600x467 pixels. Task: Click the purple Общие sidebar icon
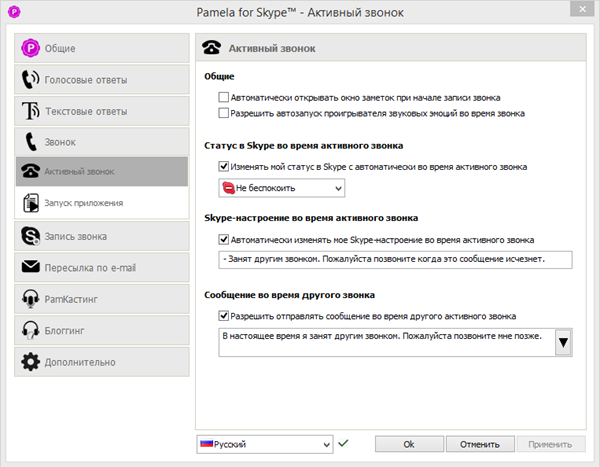[x=31, y=48]
